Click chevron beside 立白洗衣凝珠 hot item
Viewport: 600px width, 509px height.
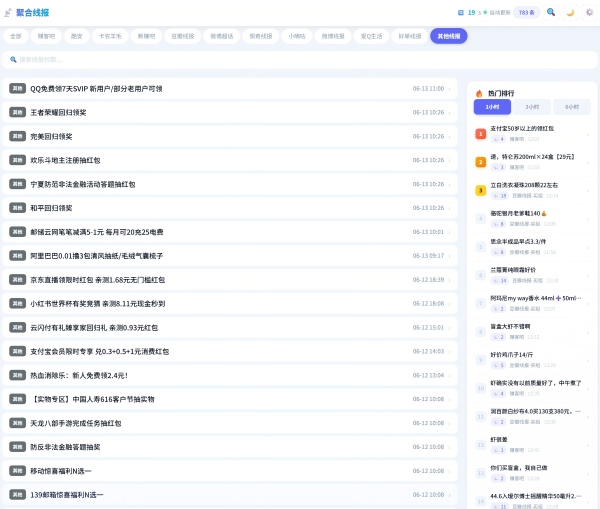click(x=588, y=191)
